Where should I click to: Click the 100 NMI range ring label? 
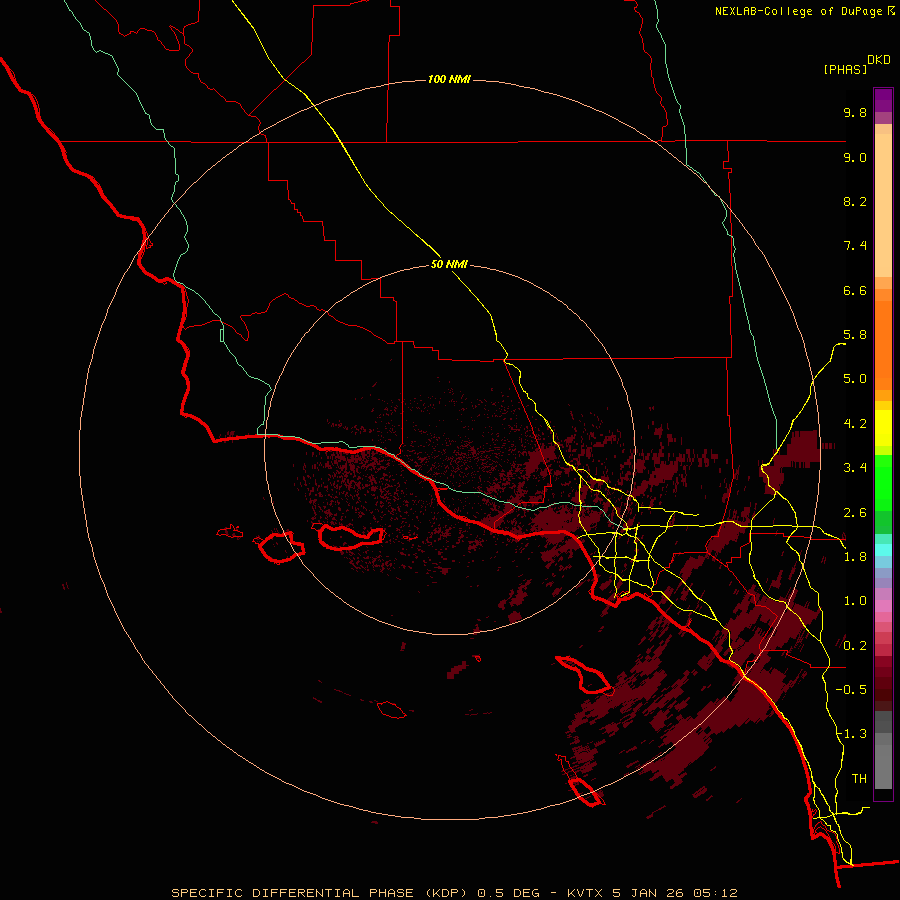click(x=449, y=79)
